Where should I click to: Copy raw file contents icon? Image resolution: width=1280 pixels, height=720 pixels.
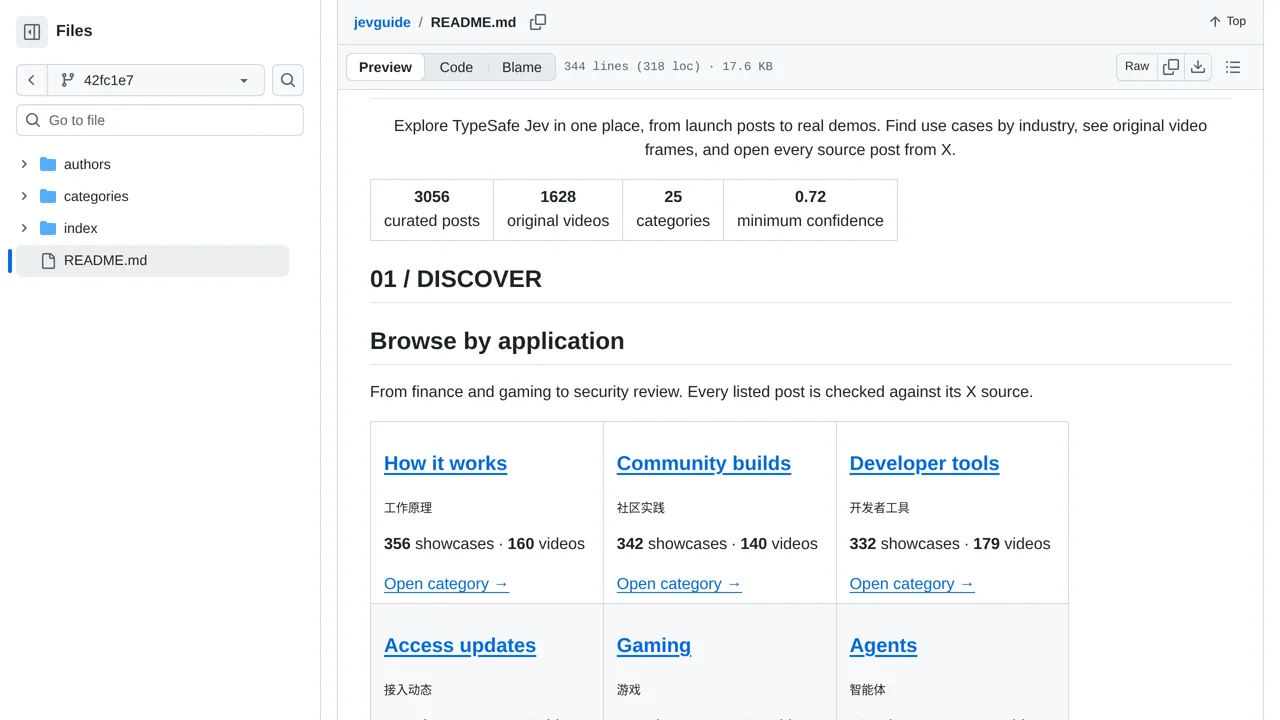point(1171,67)
